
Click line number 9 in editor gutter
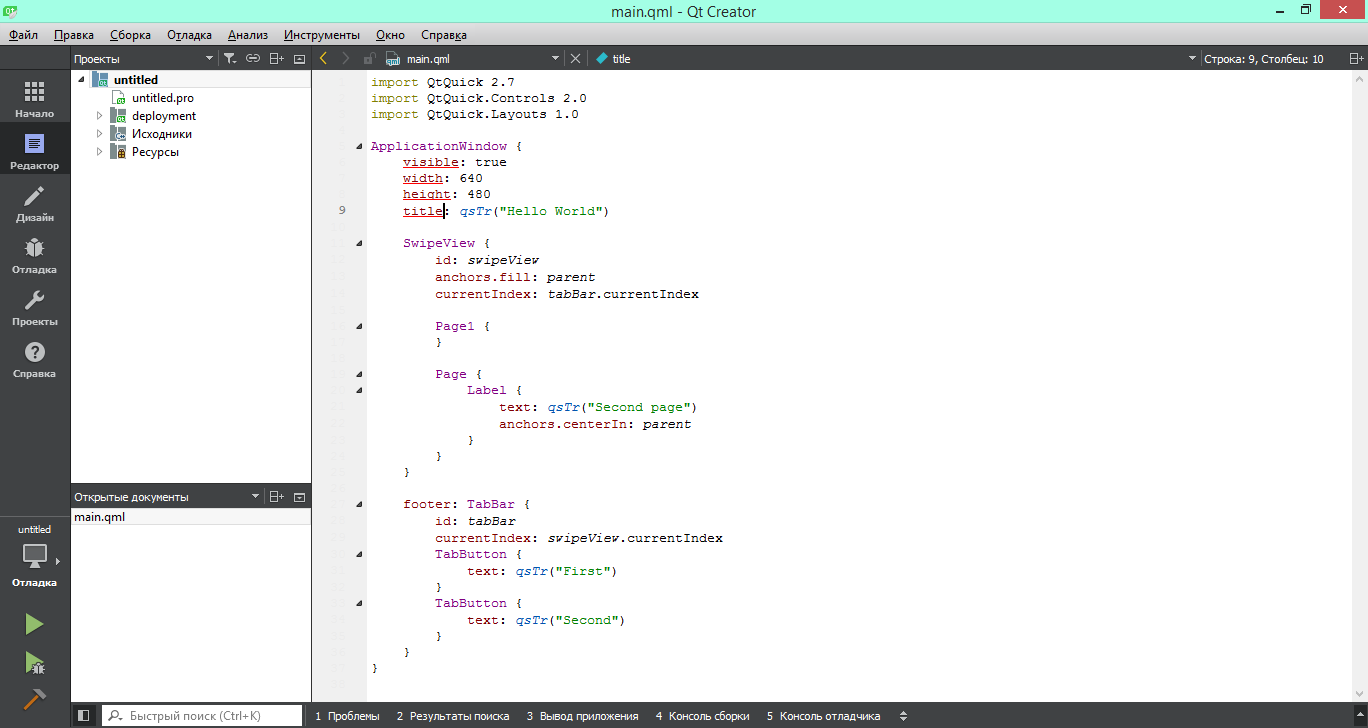click(x=343, y=210)
